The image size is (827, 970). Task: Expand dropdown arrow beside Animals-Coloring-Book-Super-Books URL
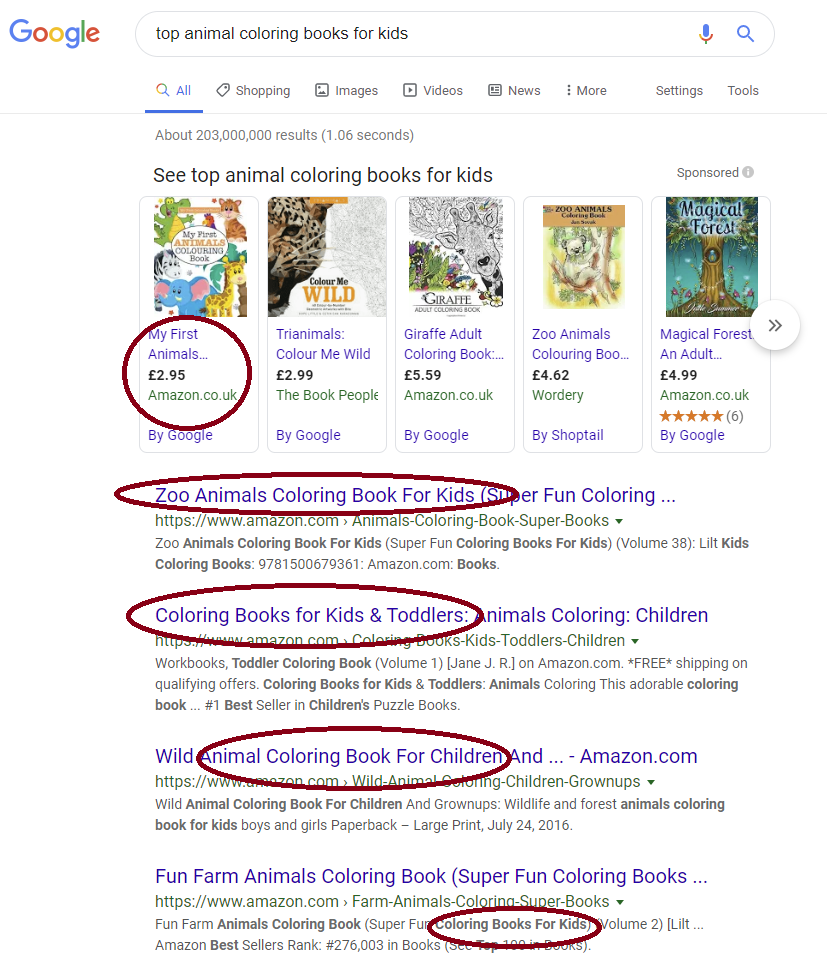point(619,521)
